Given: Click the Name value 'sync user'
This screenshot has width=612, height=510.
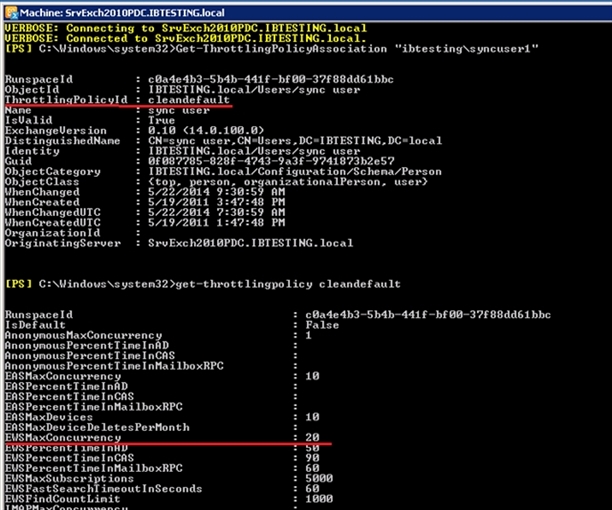Looking at the screenshot, I should [179, 110].
